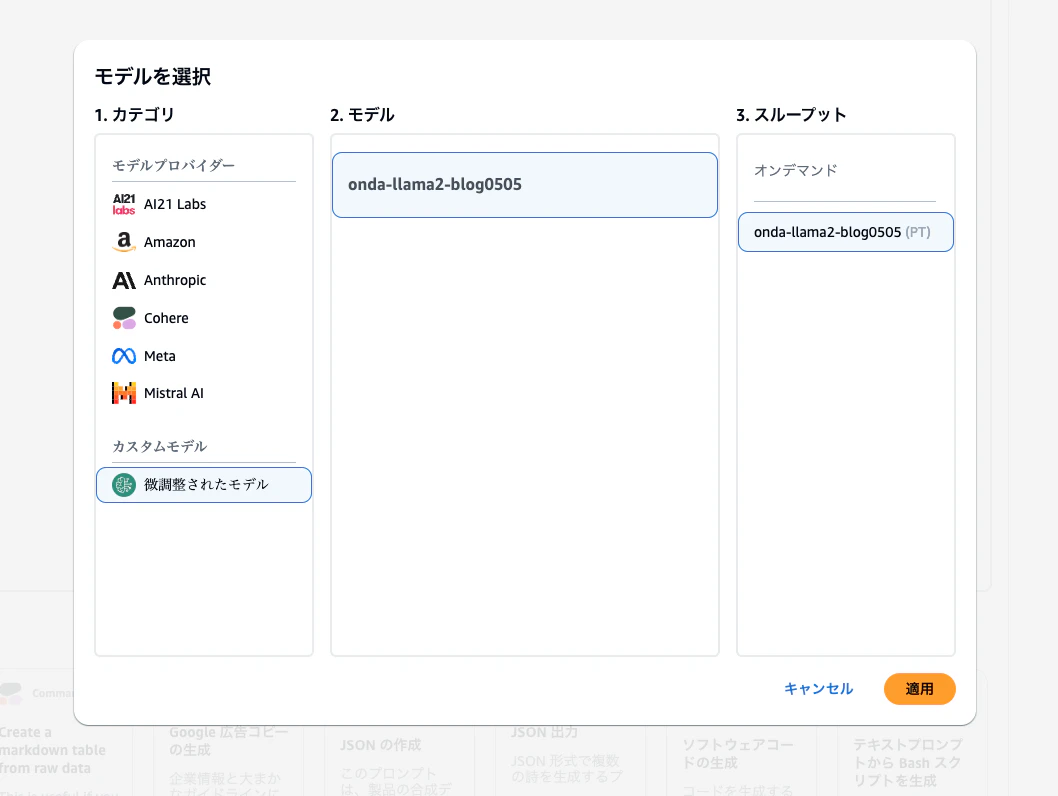Click the Mistral AI logo icon
Image resolution: width=1058 pixels, height=796 pixels.
tap(123, 393)
